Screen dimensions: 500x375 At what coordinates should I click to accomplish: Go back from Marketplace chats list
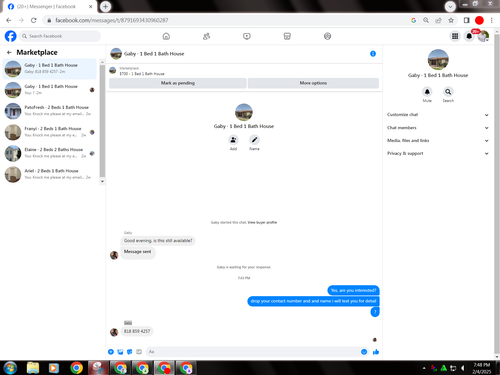coord(9,52)
